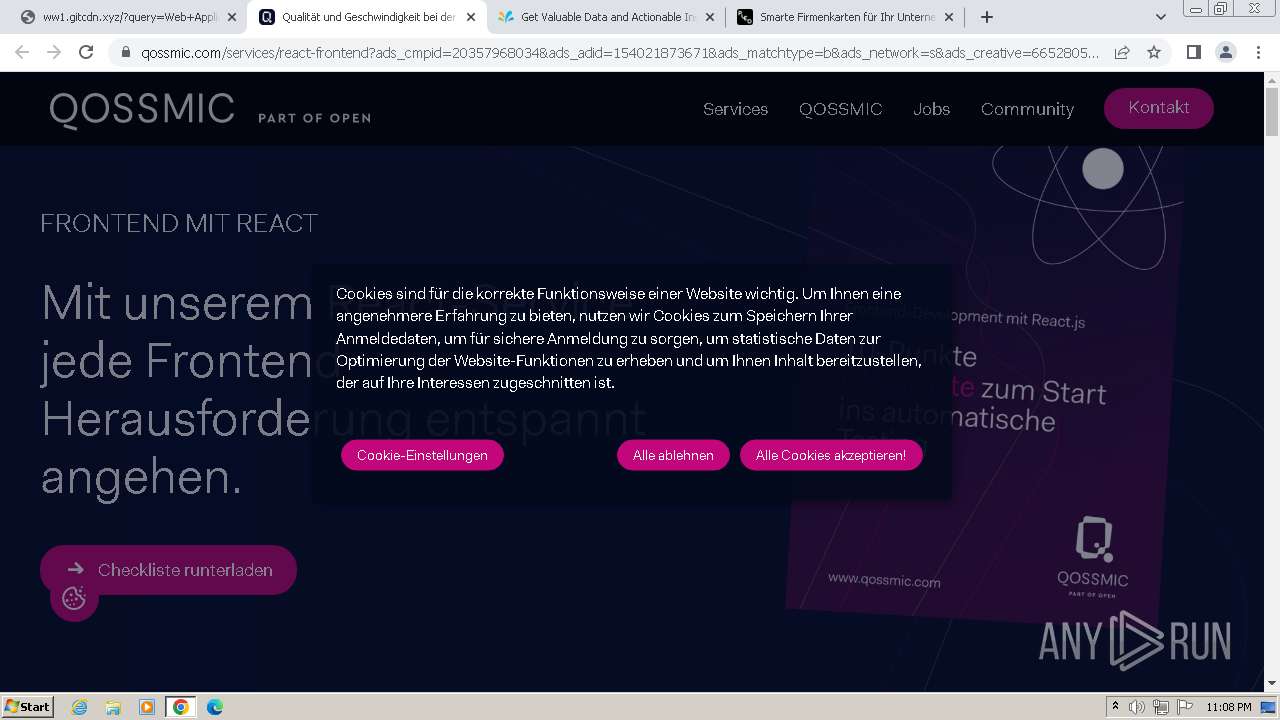The width and height of the screenshot is (1280, 720).
Task: Open Microsoft Edge from taskbar
Action: click(215, 707)
